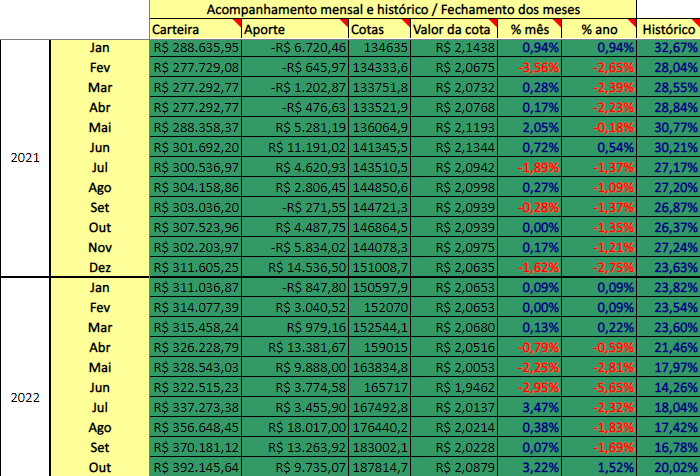Click the Cotas cell 144078,3
This screenshot has height=476, width=700.
pos(379,247)
